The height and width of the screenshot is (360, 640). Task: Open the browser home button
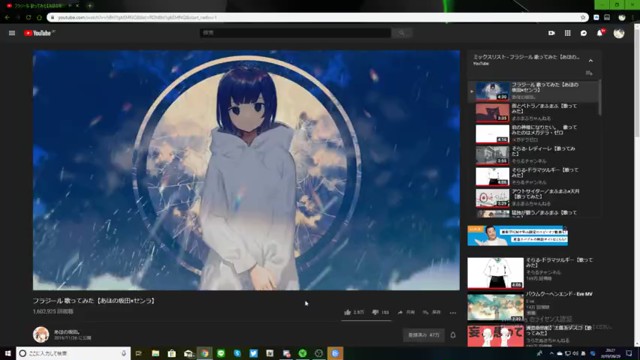tap(40, 18)
